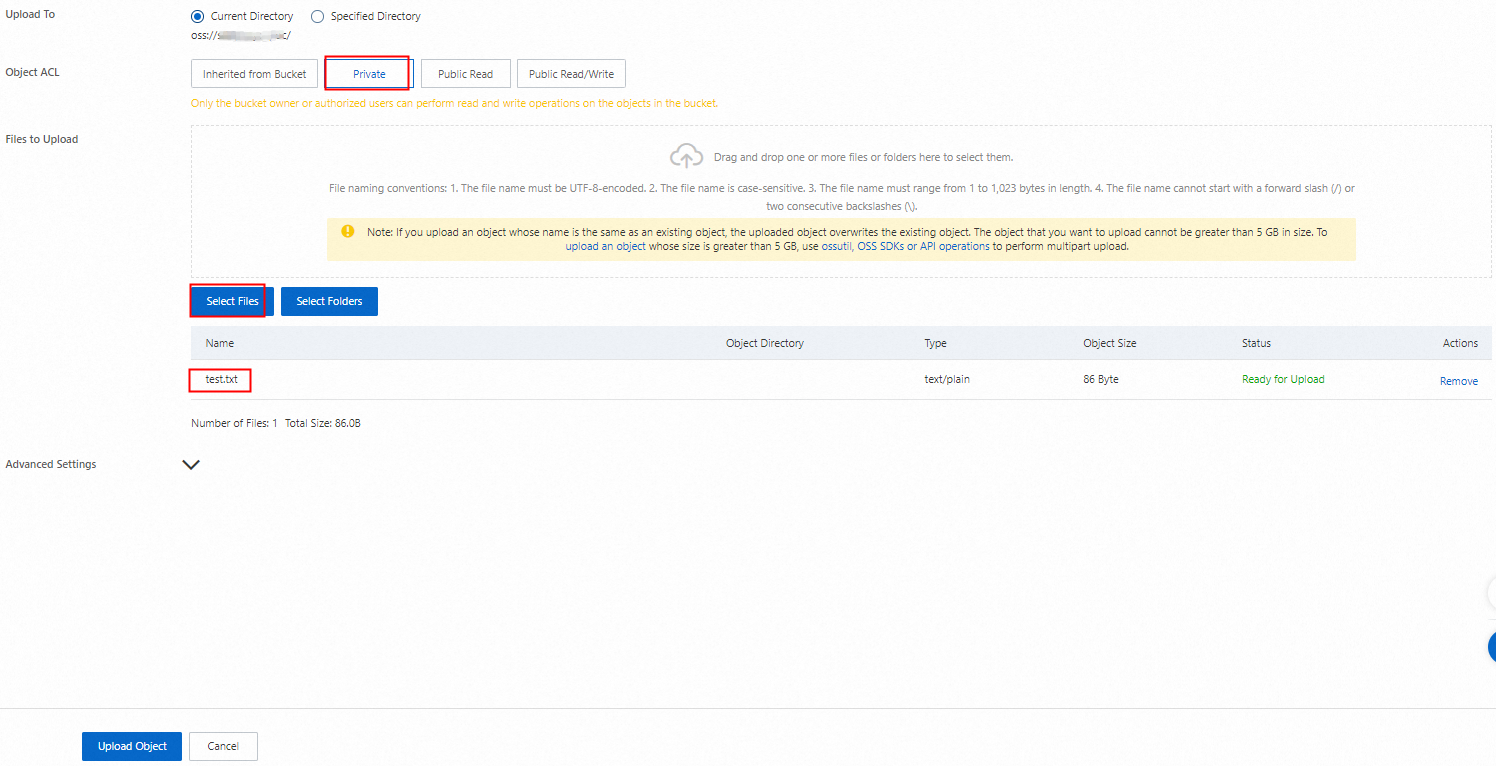This screenshot has width=1496, height=766.
Task: Select the Specified Directory radio button
Action: pyautogui.click(x=318, y=16)
